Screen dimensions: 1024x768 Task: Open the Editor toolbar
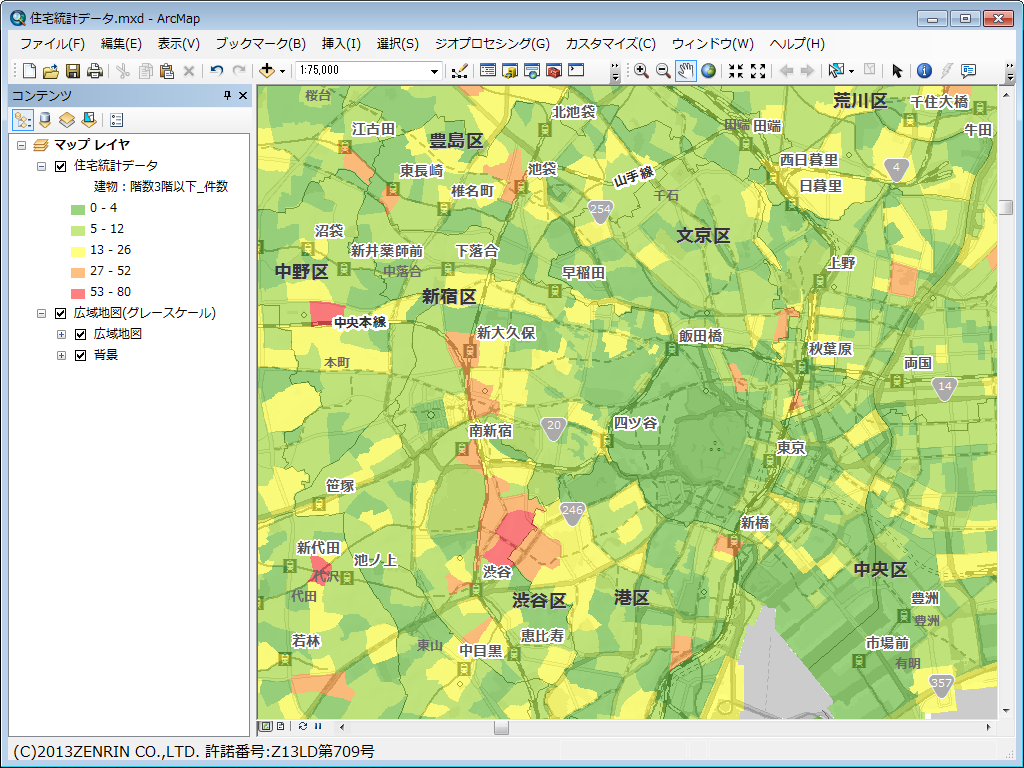click(x=460, y=71)
